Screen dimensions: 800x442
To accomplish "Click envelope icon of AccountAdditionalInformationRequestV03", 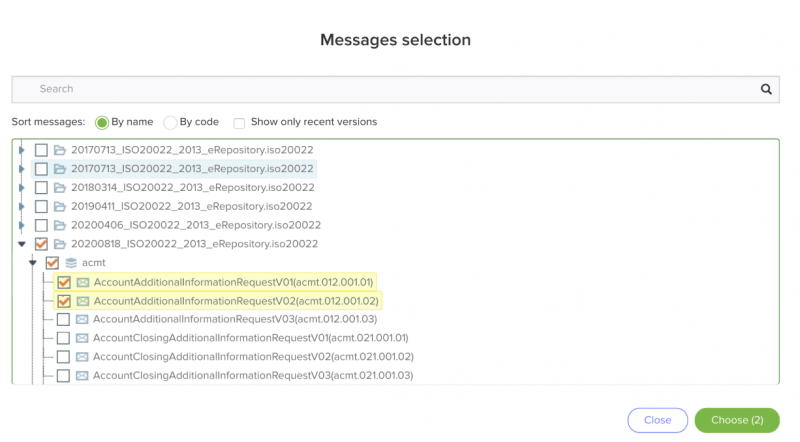I will [x=82, y=320].
